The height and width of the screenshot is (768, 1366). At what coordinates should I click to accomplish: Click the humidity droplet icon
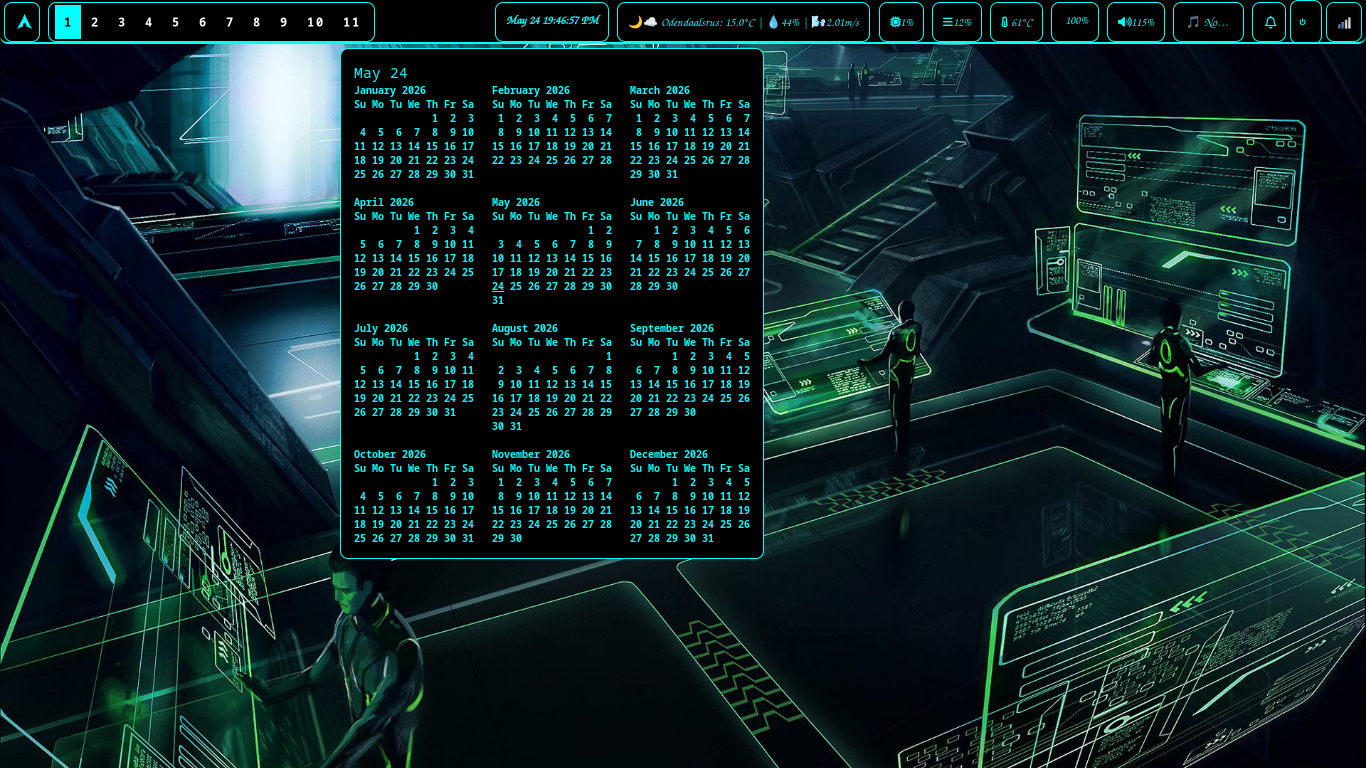coord(773,22)
